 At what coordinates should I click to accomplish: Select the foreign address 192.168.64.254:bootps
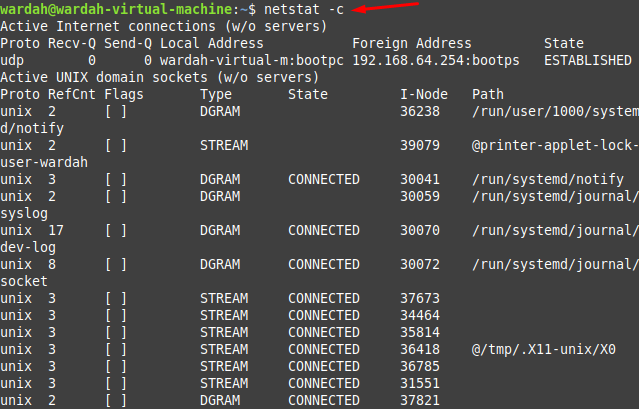coord(436,60)
